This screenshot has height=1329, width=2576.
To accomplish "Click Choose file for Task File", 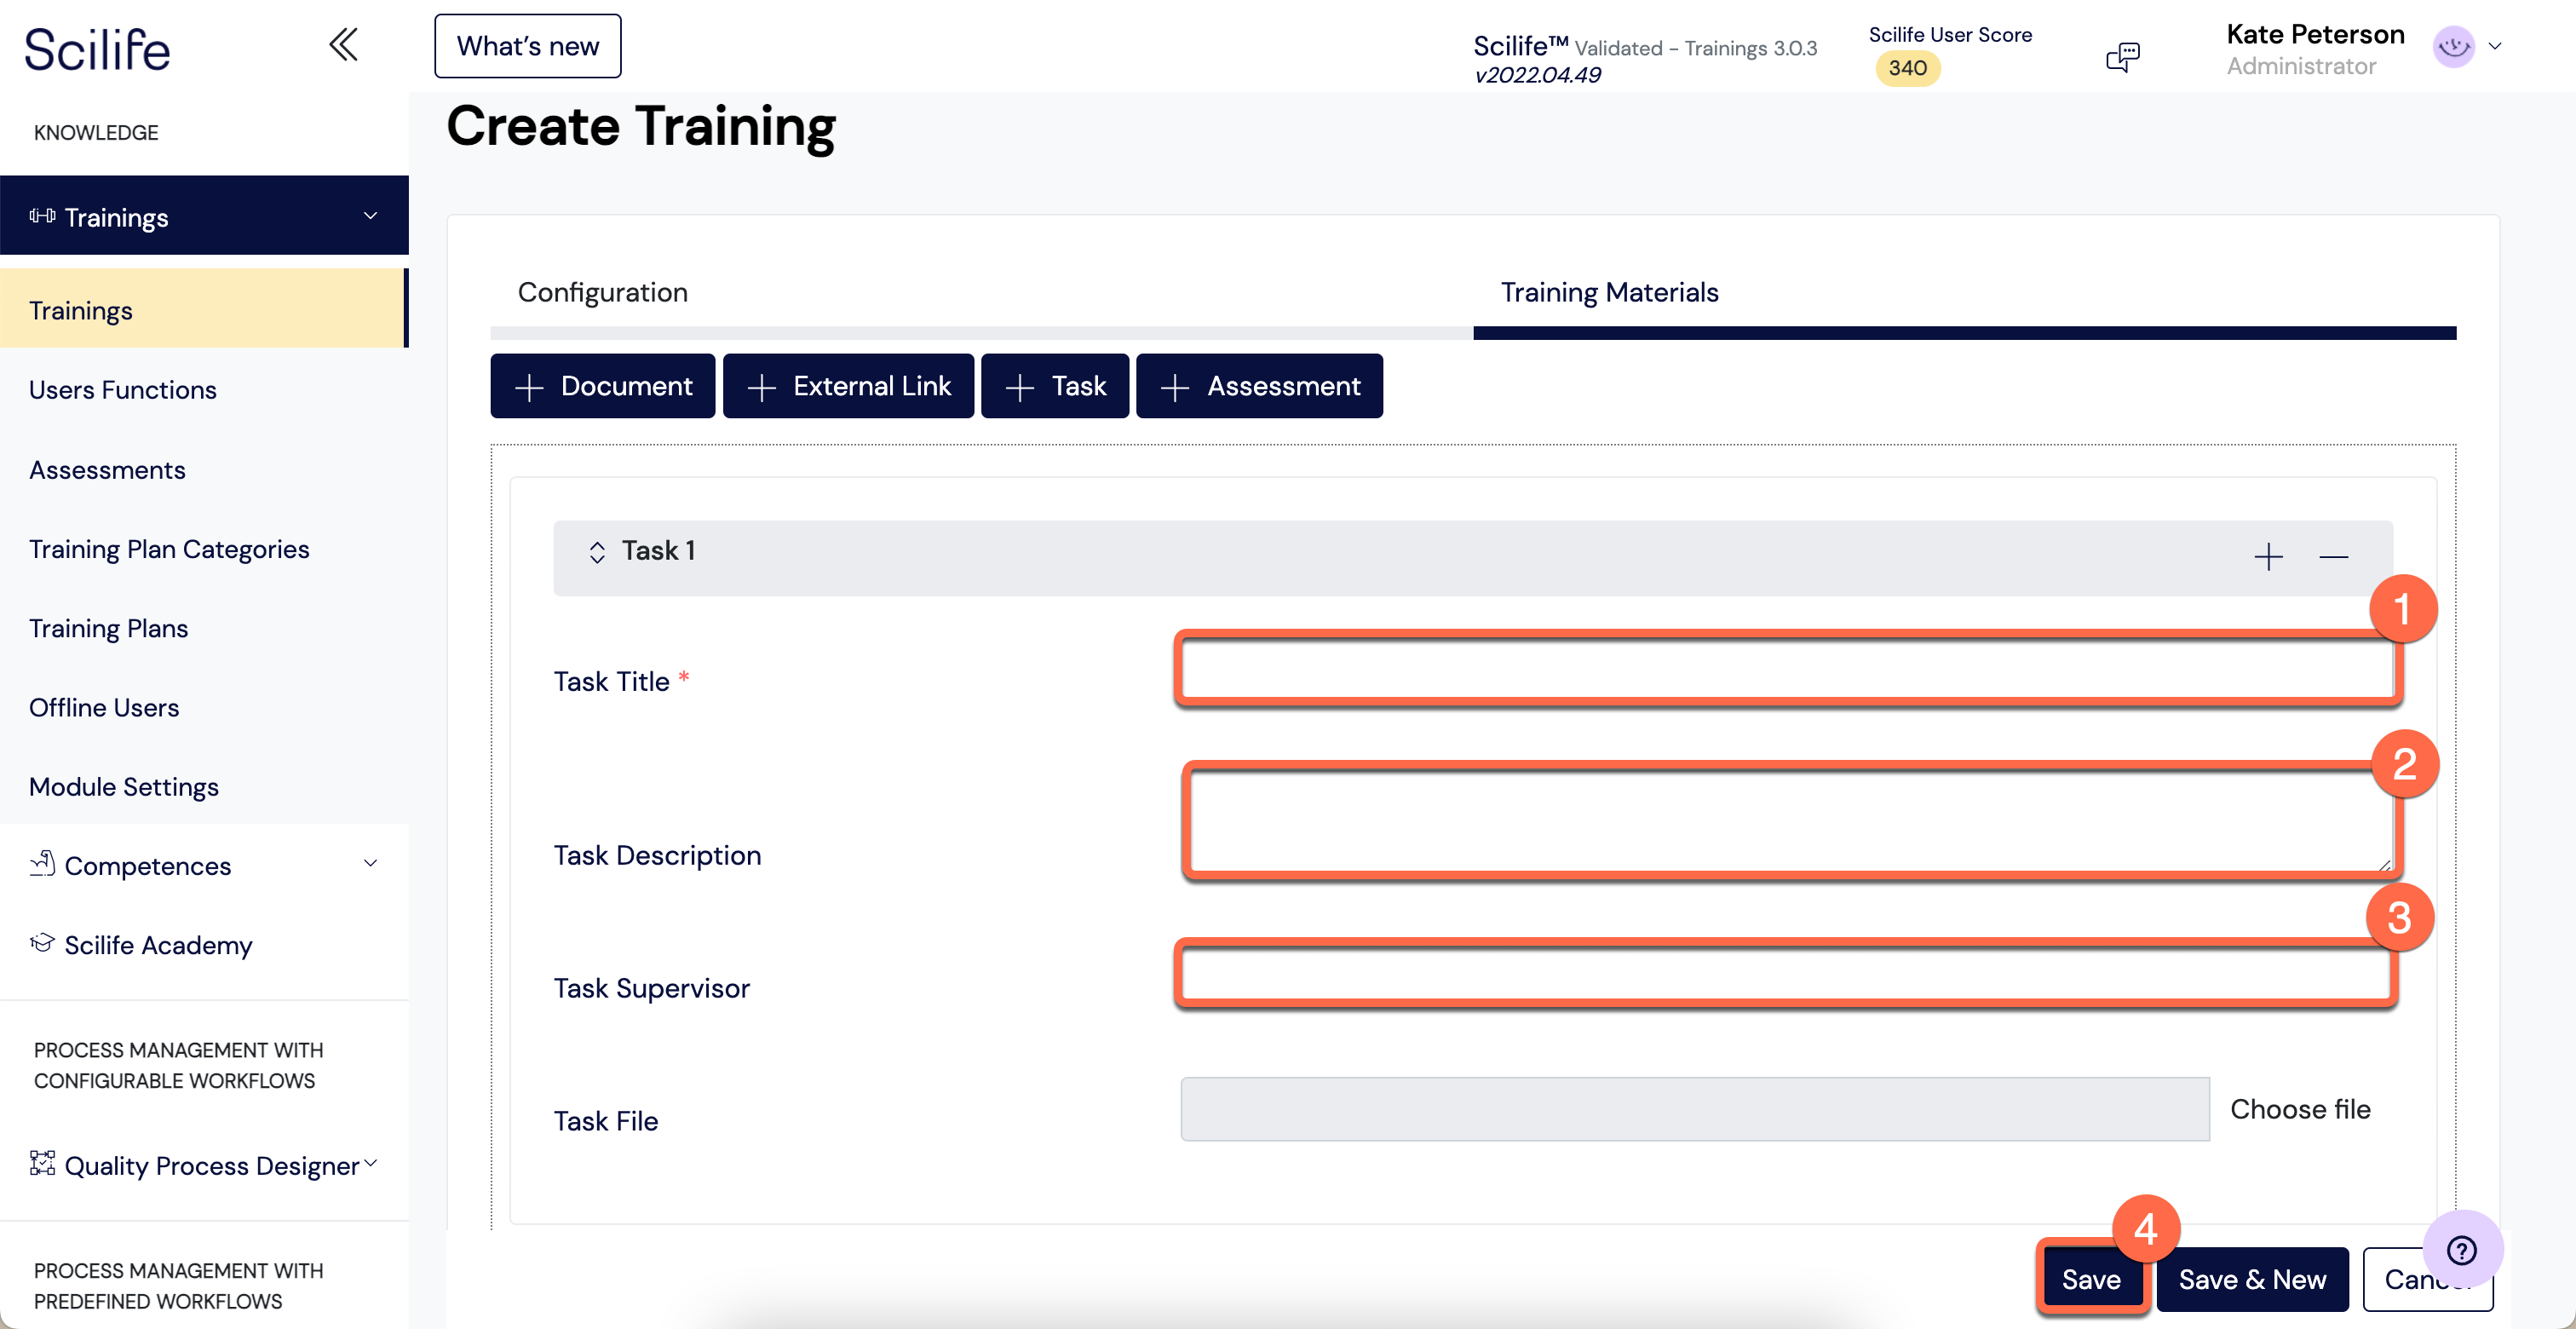I will click(x=2300, y=1109).
